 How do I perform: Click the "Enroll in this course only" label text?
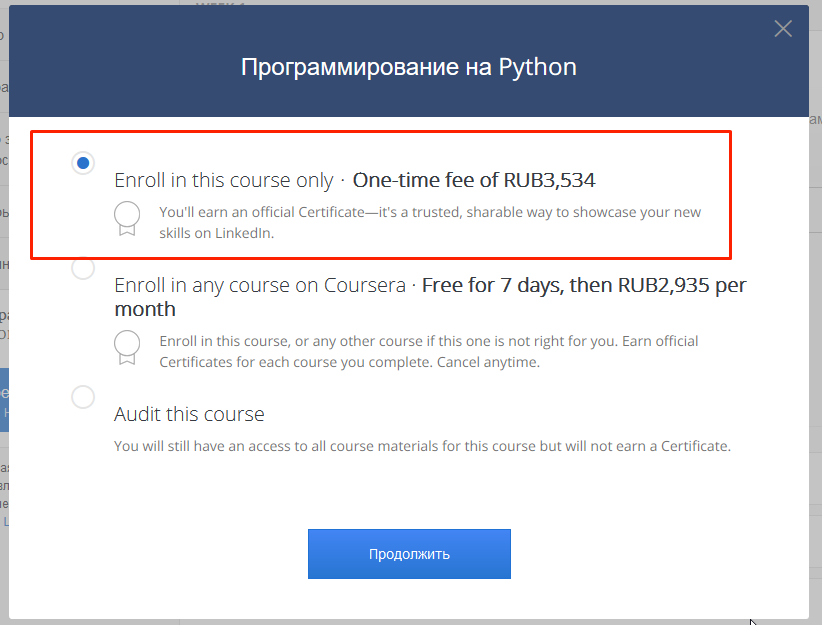[x=223, y=181]
